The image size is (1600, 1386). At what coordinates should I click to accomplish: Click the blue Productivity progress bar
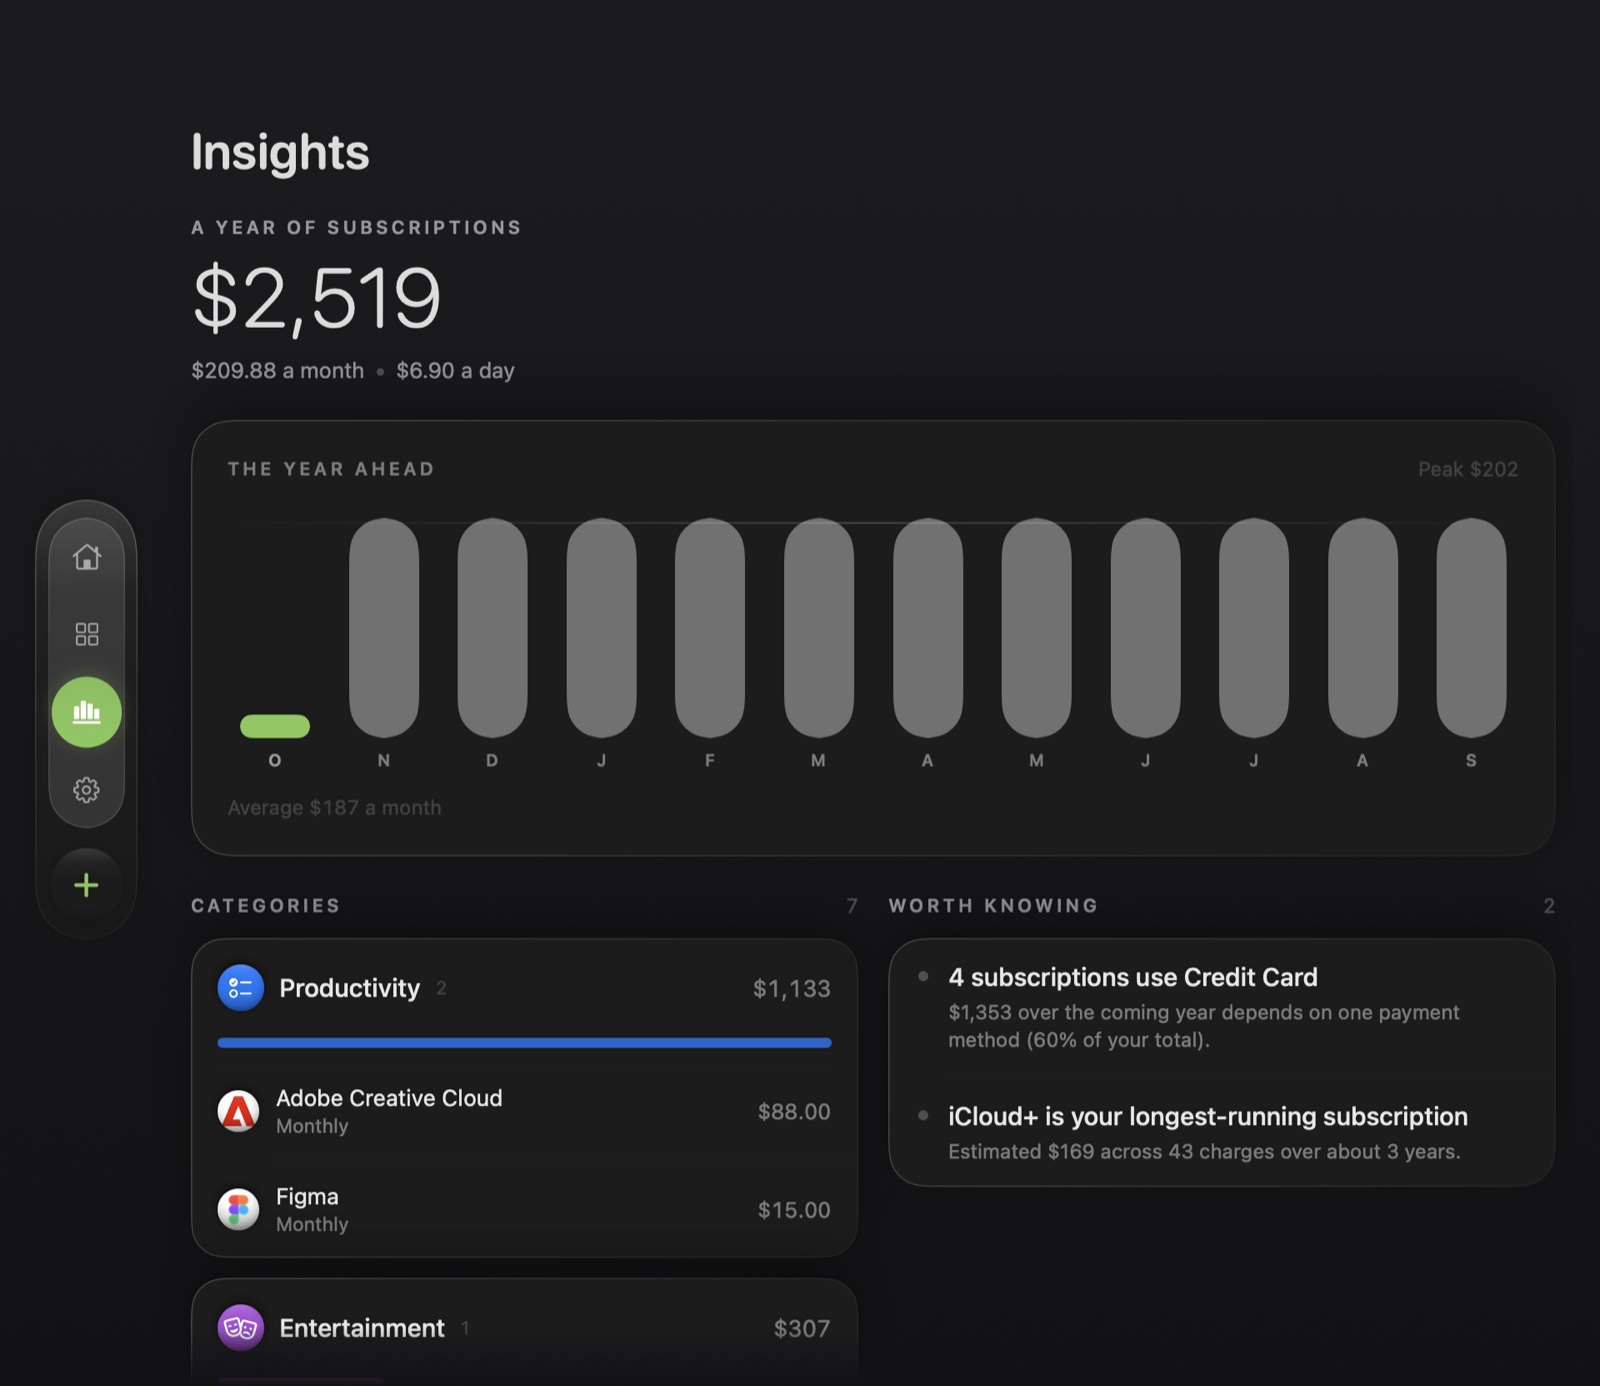tap(524, 1043)
